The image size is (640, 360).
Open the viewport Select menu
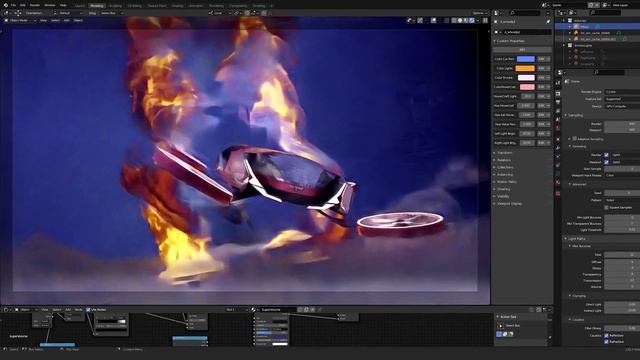pos(56,20)
